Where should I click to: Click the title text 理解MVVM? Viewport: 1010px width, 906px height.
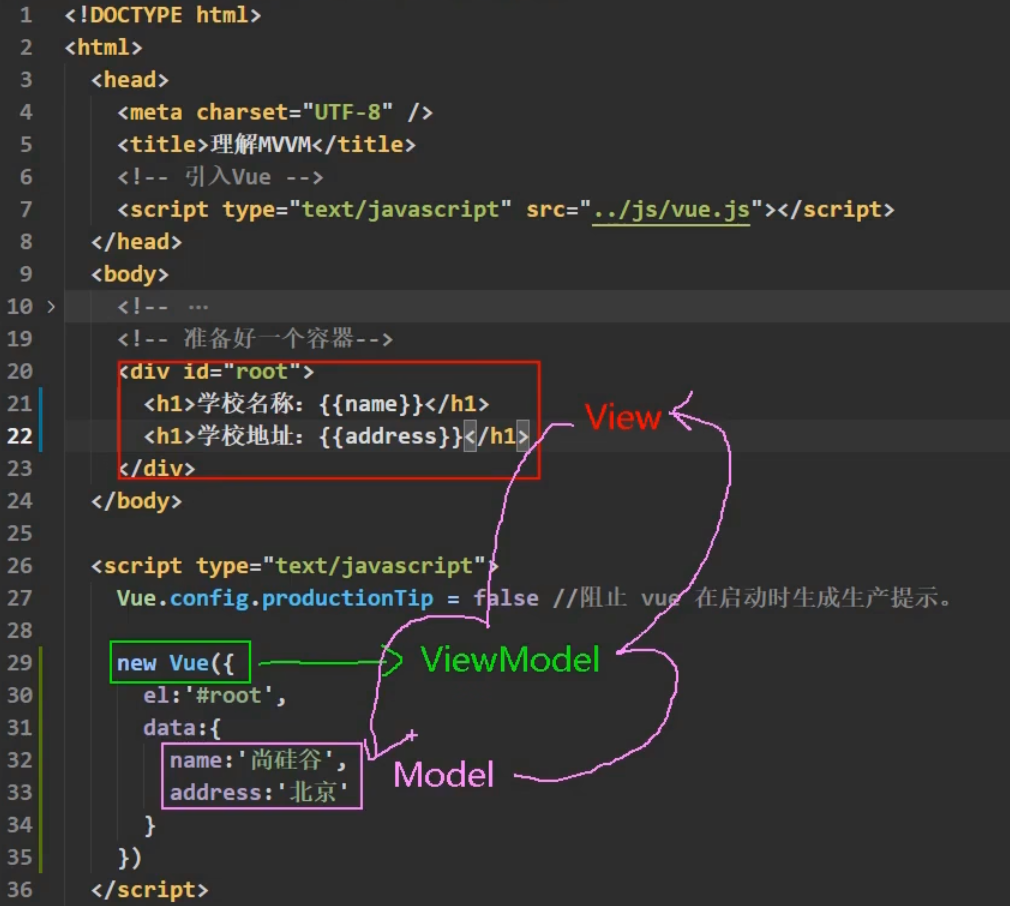(261, 144)
